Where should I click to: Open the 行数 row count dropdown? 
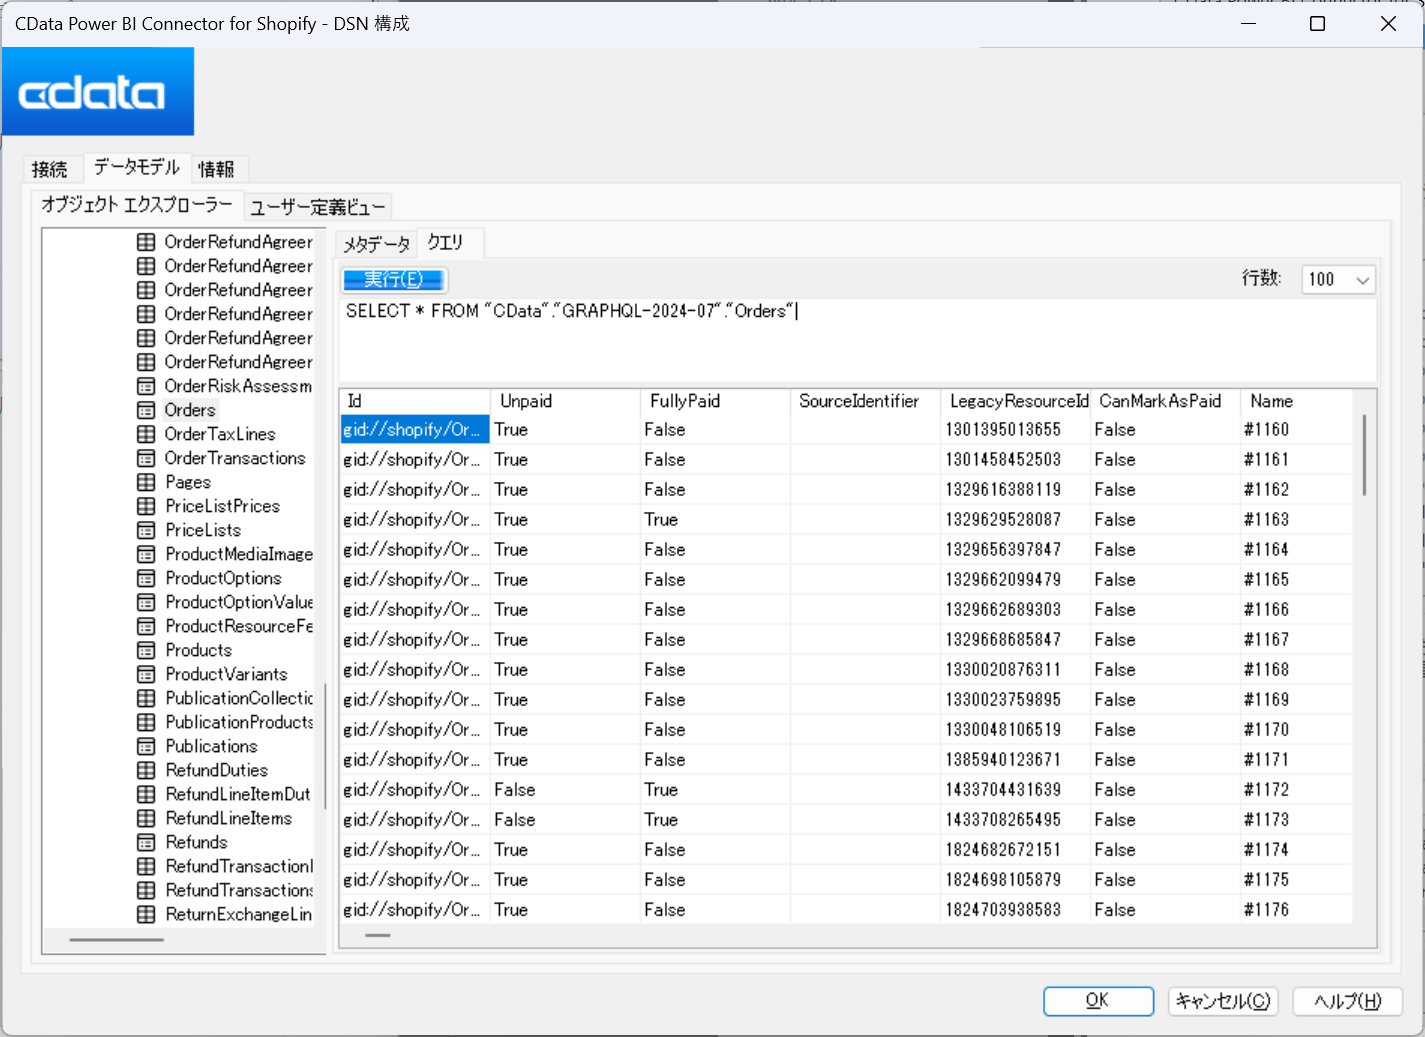point(1338,280)
